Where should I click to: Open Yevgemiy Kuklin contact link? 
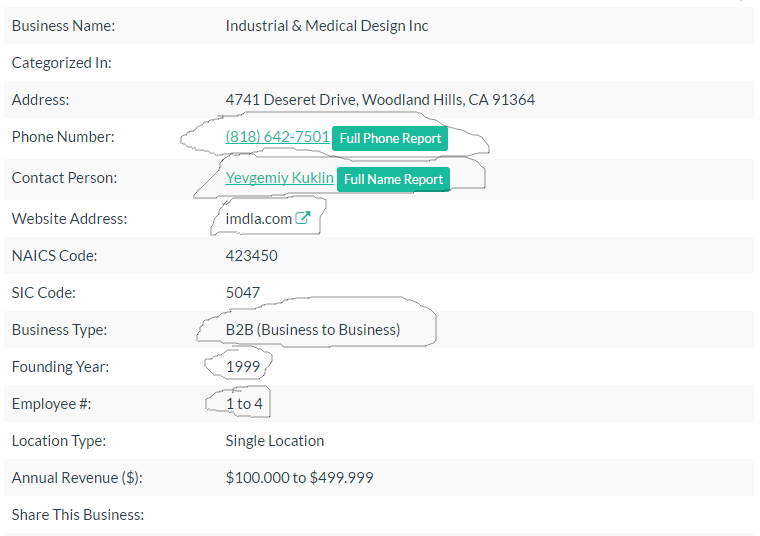(x=279, y=178)
